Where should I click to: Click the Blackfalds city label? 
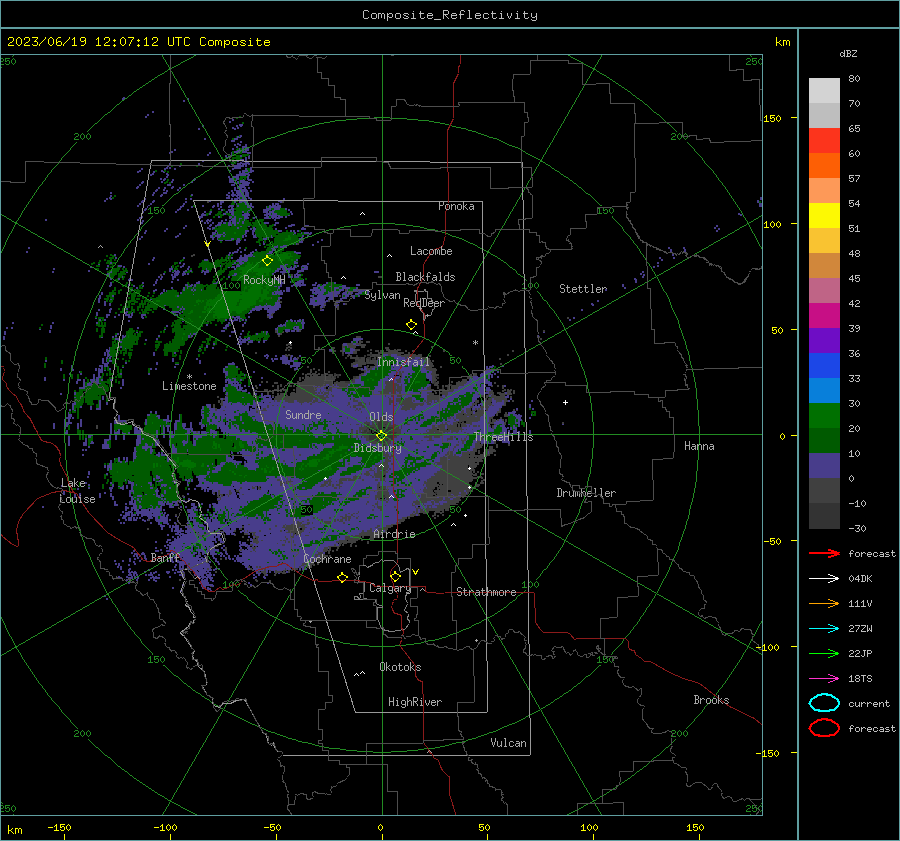pyautogui.click(x=425, y=277)
